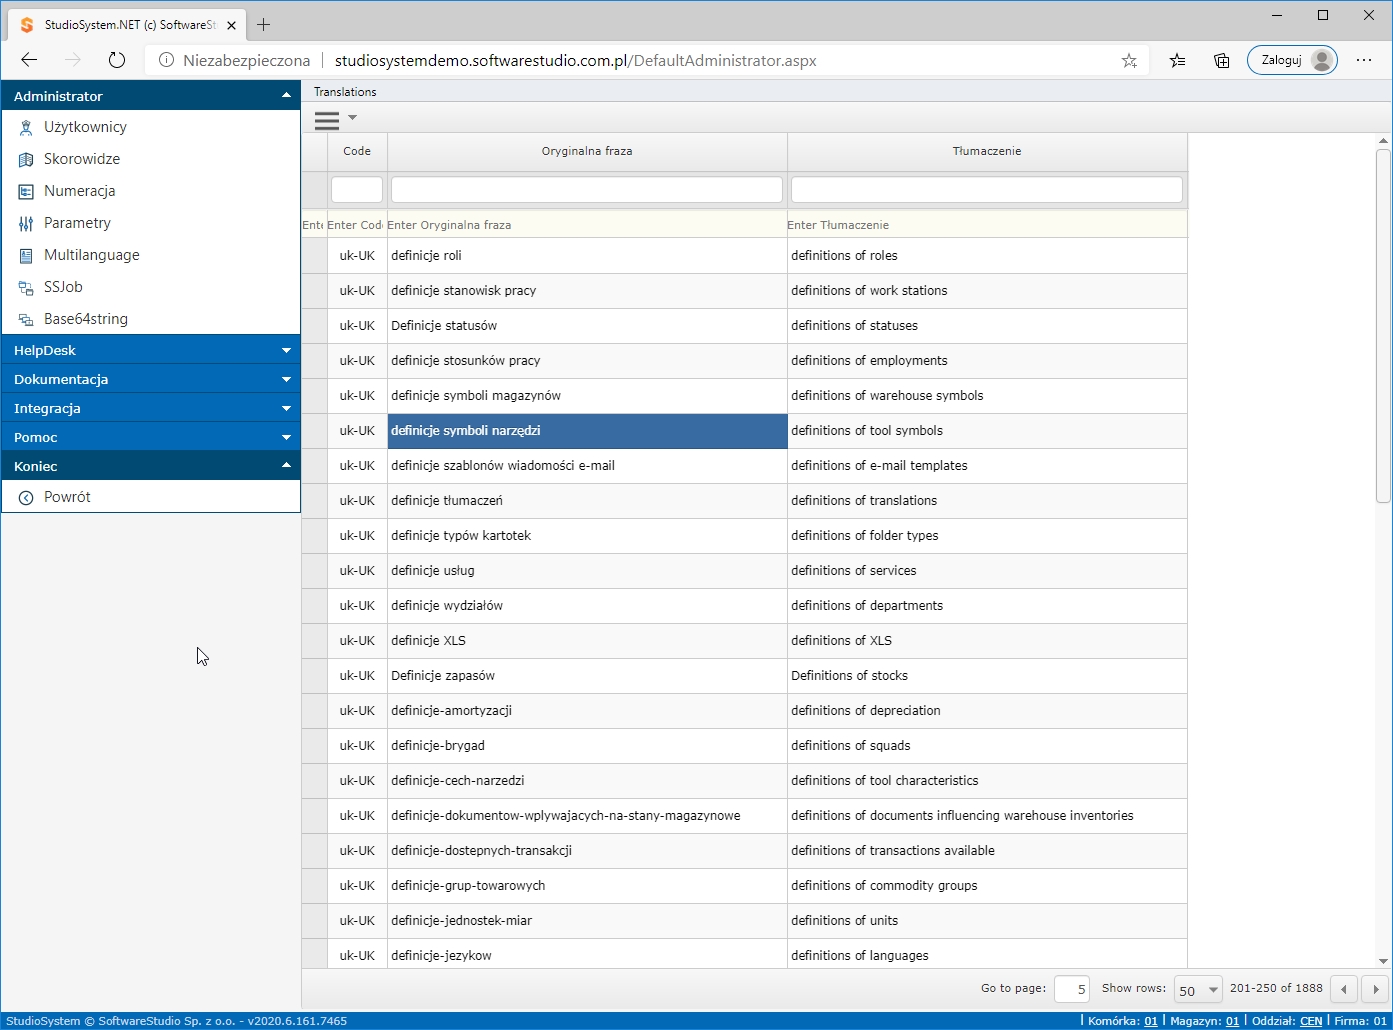Expand the Dokumentacja section
1393x1030 pixels.
coord(151,379)
